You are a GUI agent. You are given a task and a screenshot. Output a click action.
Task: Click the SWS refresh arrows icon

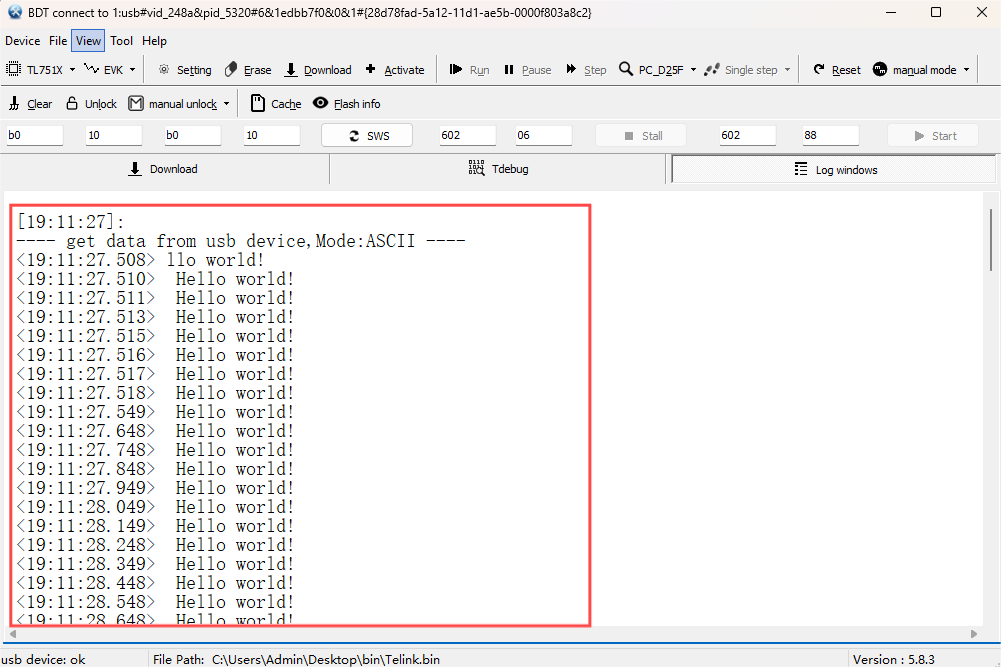pyautogui.click(x=354, y=136)
